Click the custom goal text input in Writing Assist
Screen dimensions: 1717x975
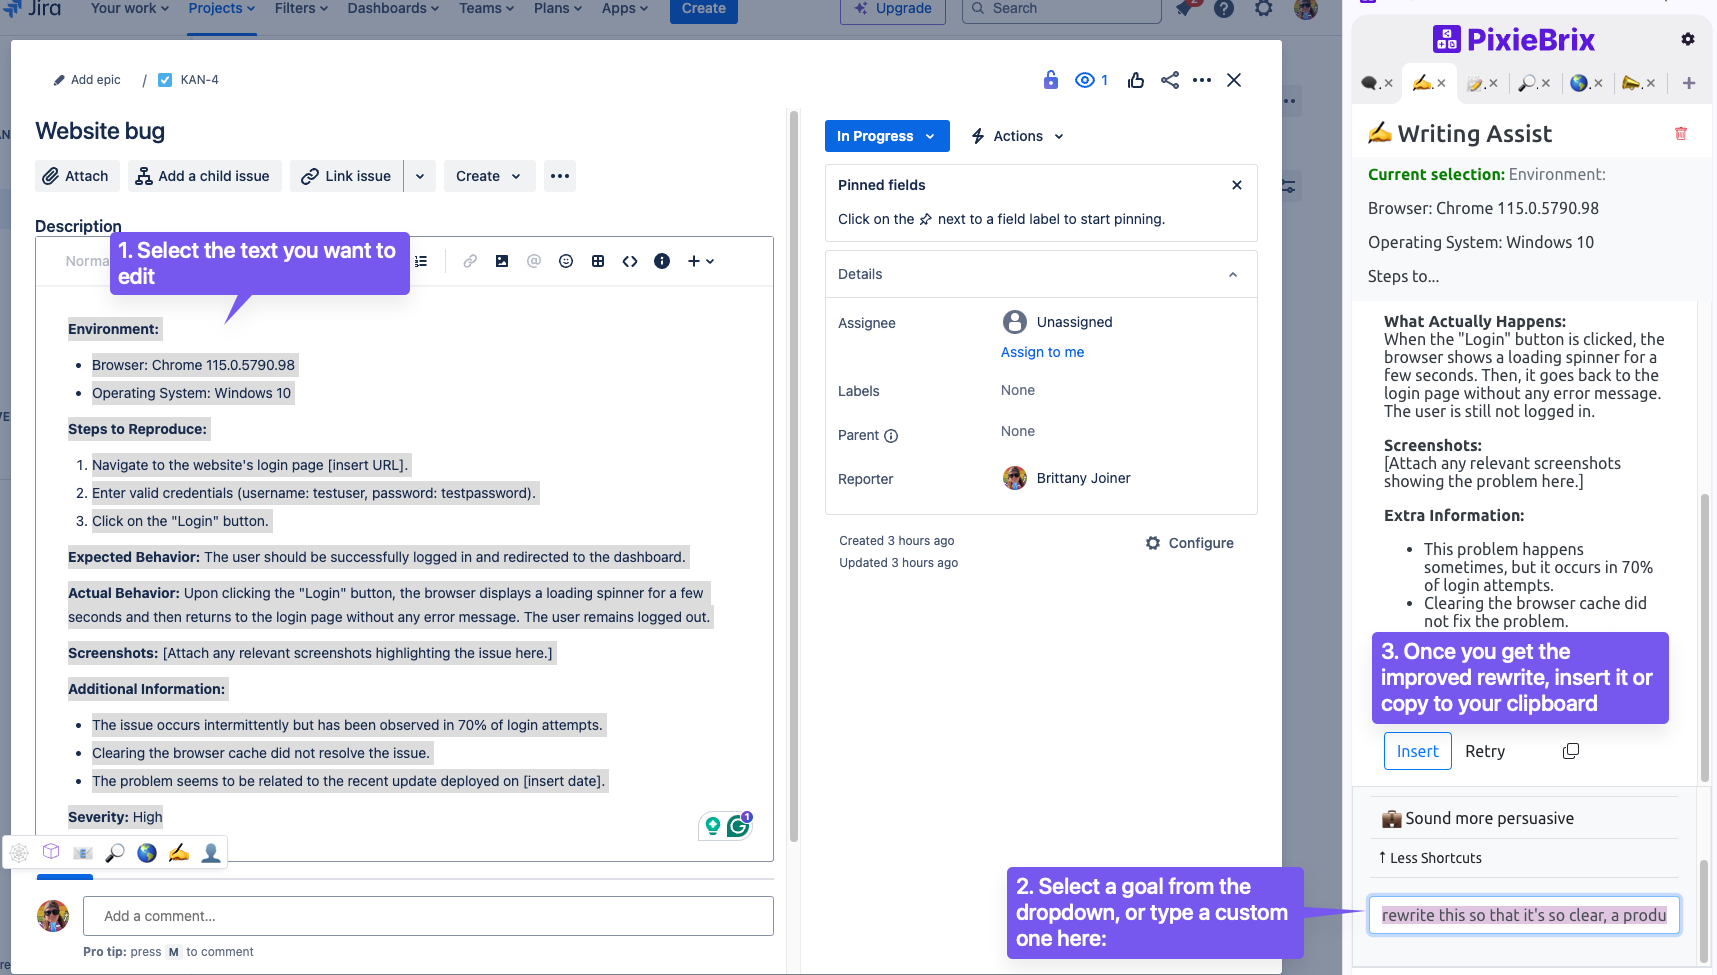pyautogui.click(x=1523, y=914)
